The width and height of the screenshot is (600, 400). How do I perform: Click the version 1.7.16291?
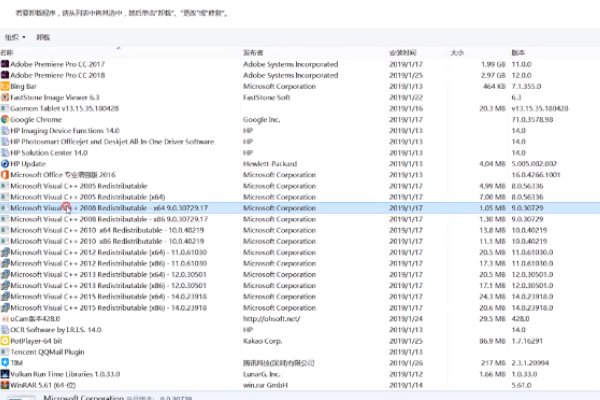[x=527, y=341]
